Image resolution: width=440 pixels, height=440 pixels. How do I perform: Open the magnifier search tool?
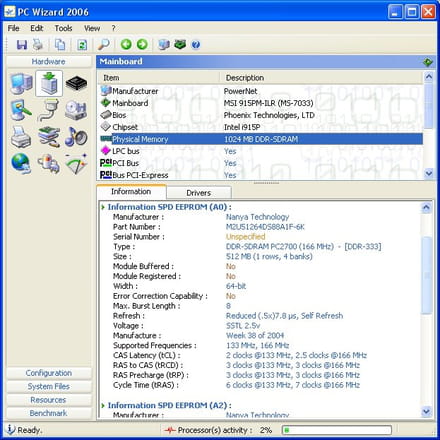tap(104, 44)
